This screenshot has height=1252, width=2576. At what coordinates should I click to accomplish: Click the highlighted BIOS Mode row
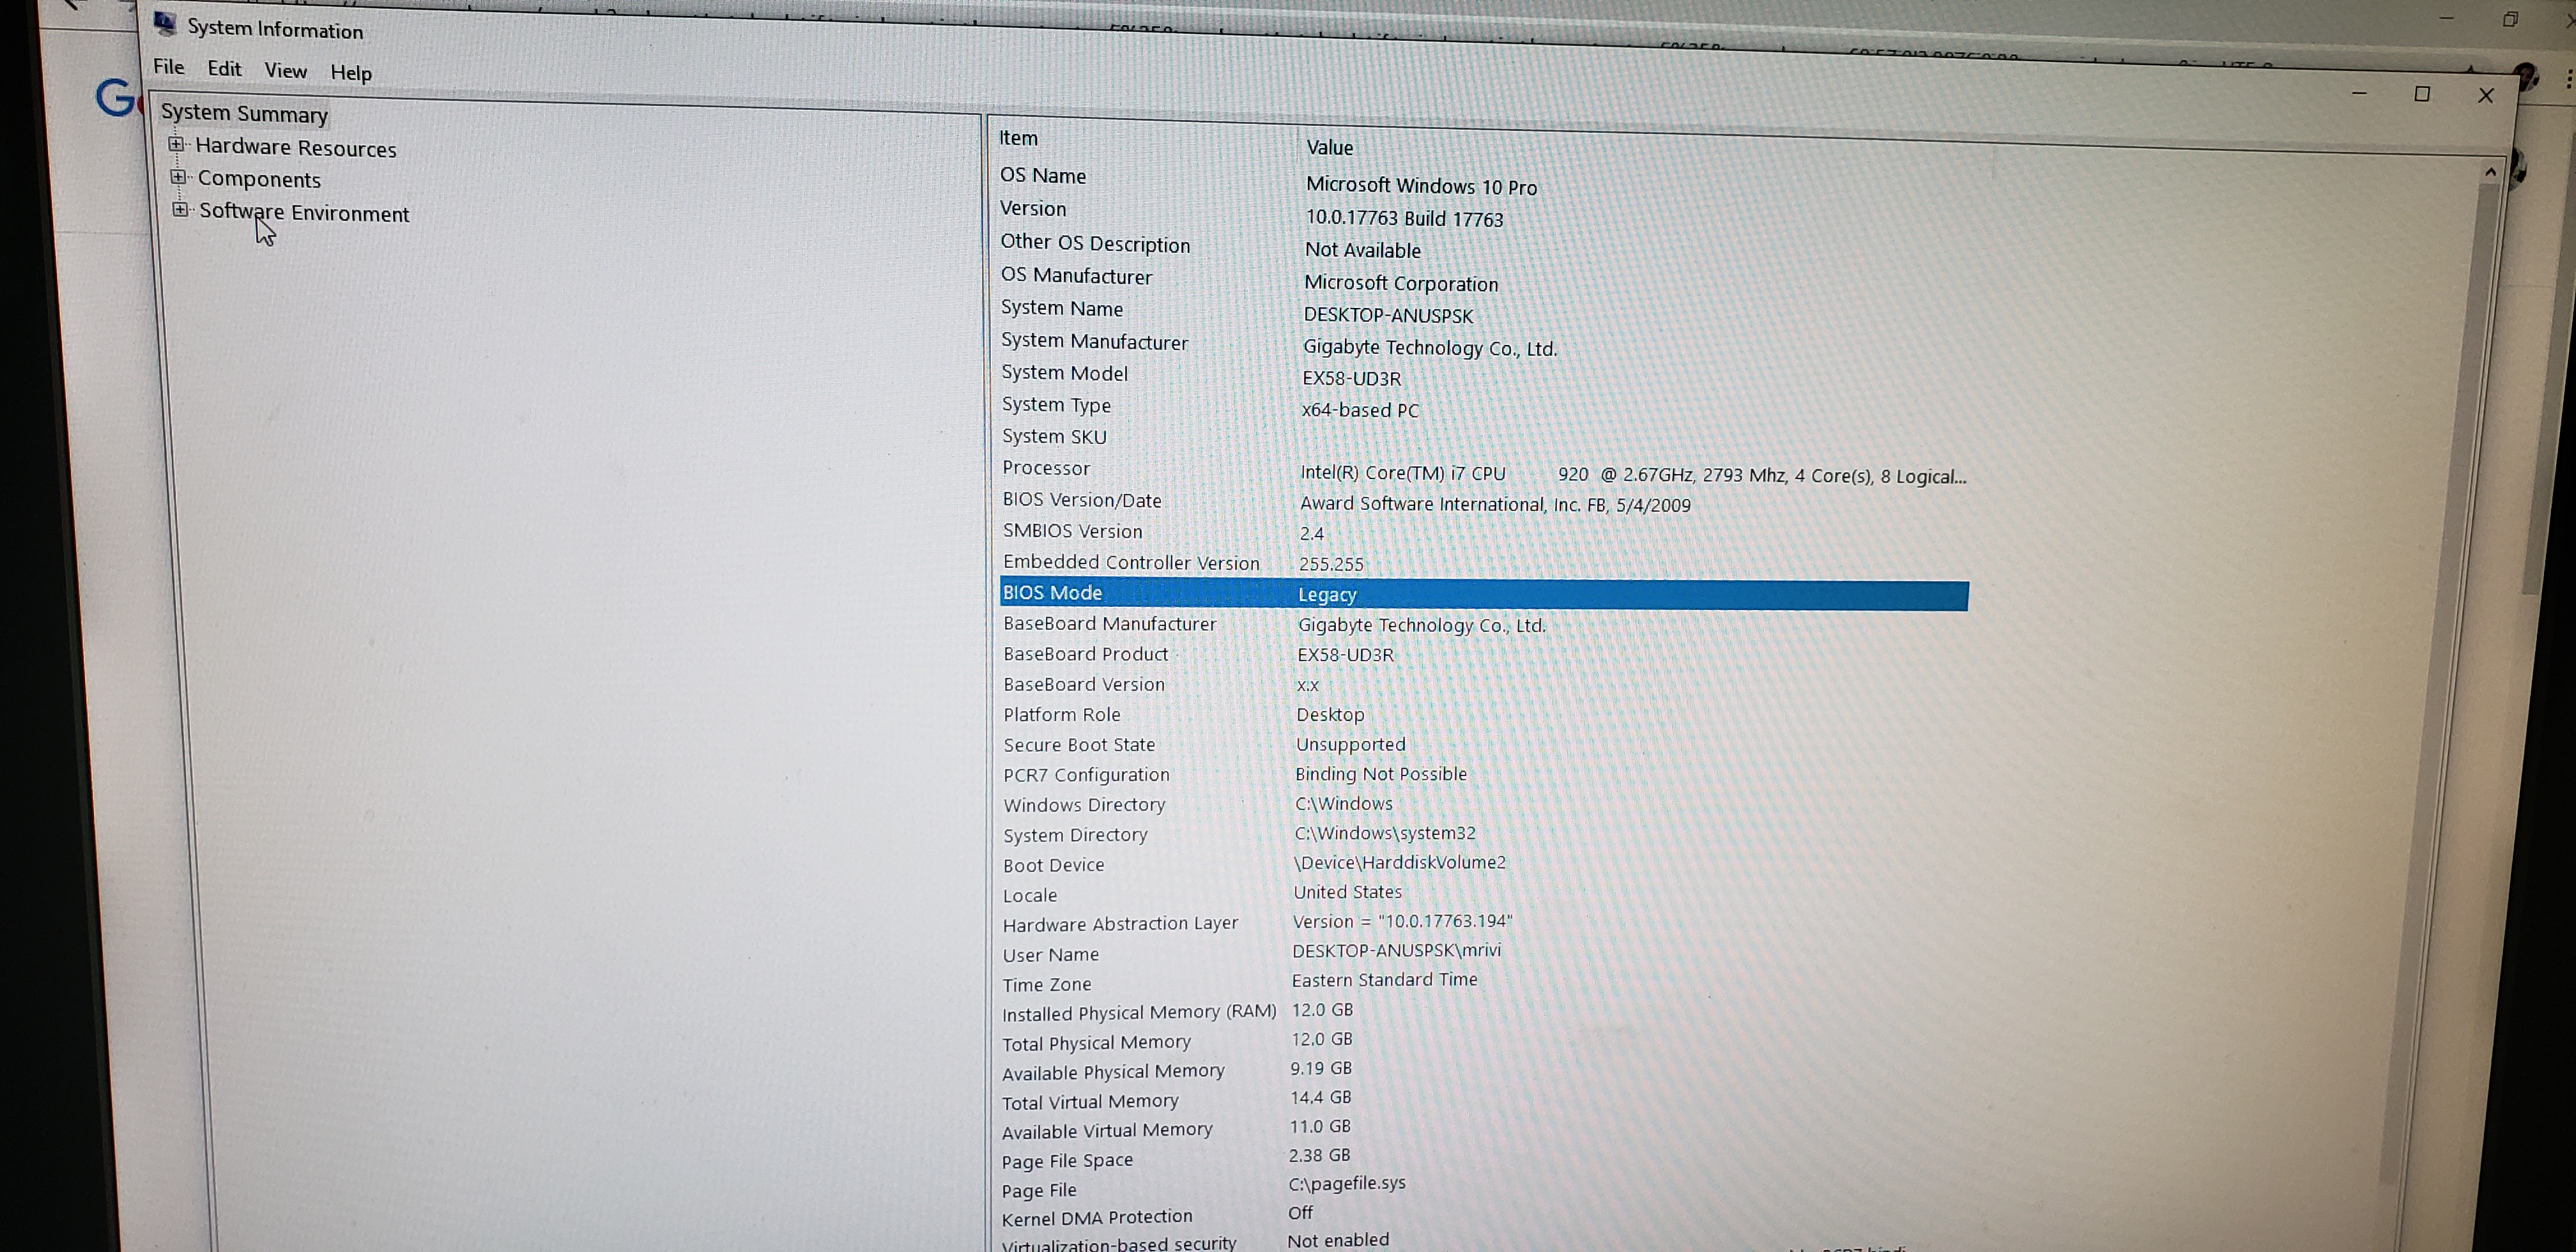click(1484, 594)
